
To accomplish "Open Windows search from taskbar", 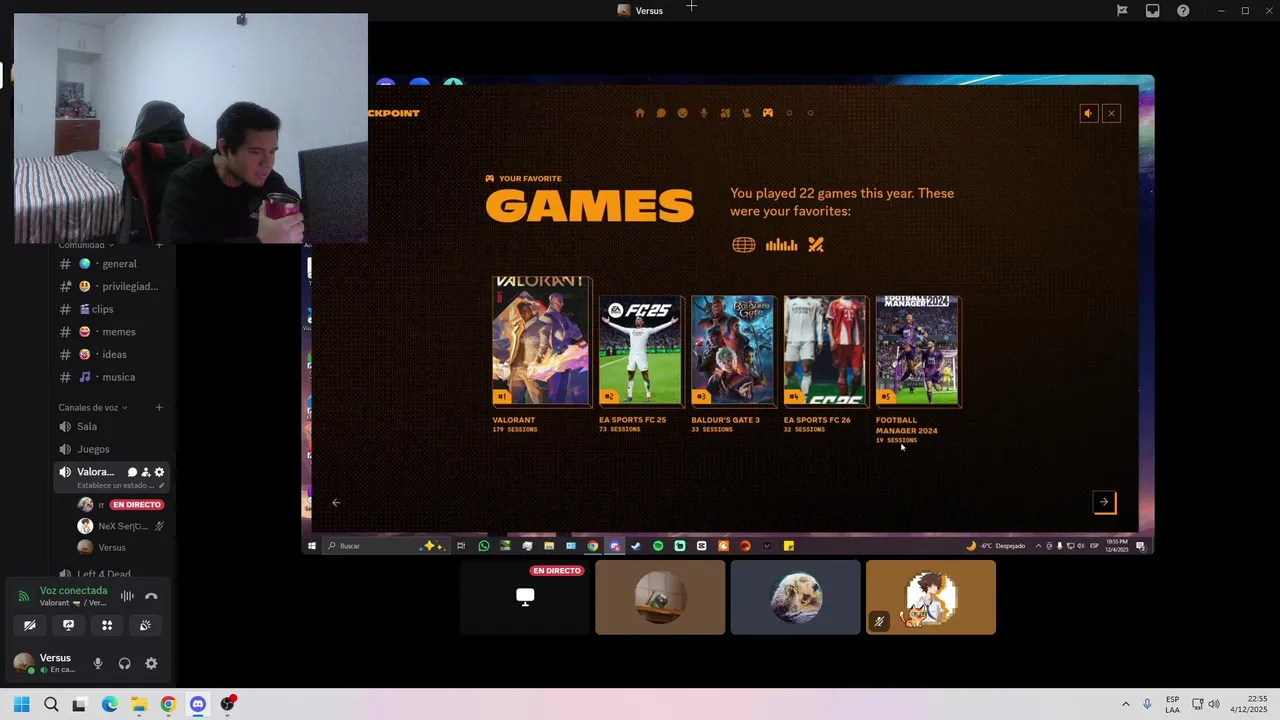I will [51, 704].
